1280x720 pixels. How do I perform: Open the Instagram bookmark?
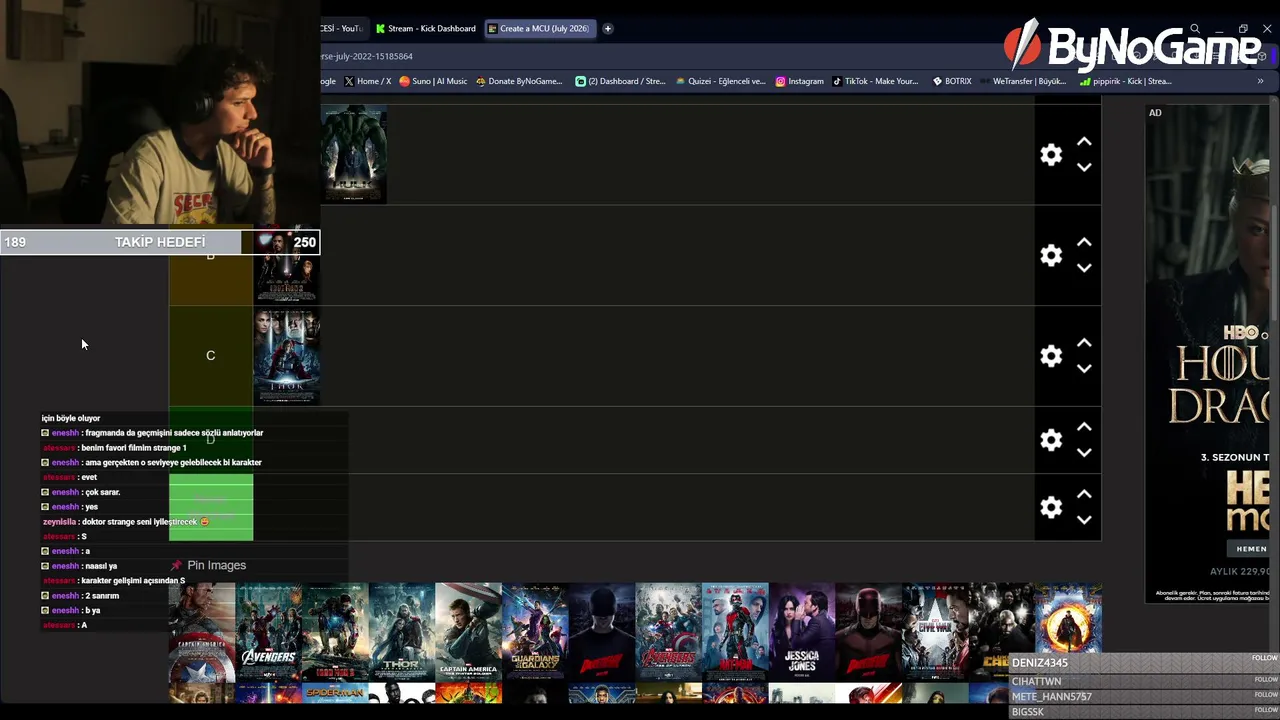(x=799, y=81)
